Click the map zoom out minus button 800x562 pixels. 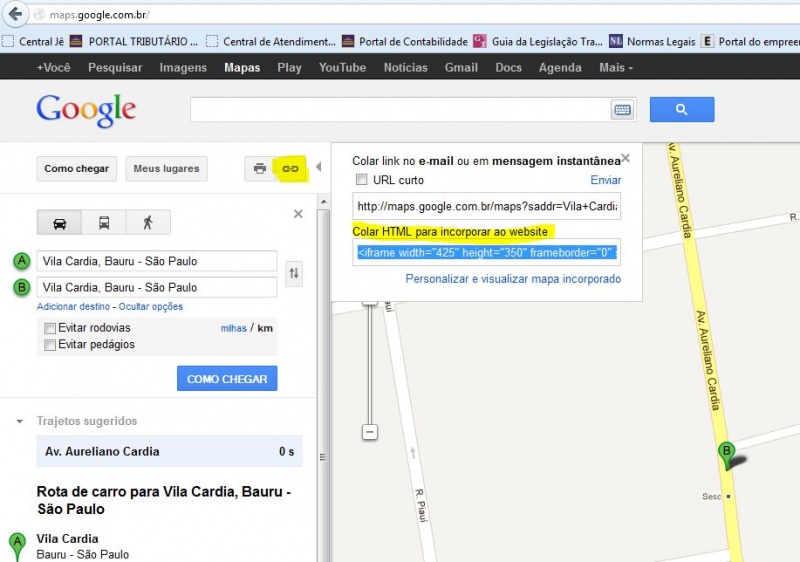click(370, 432)
